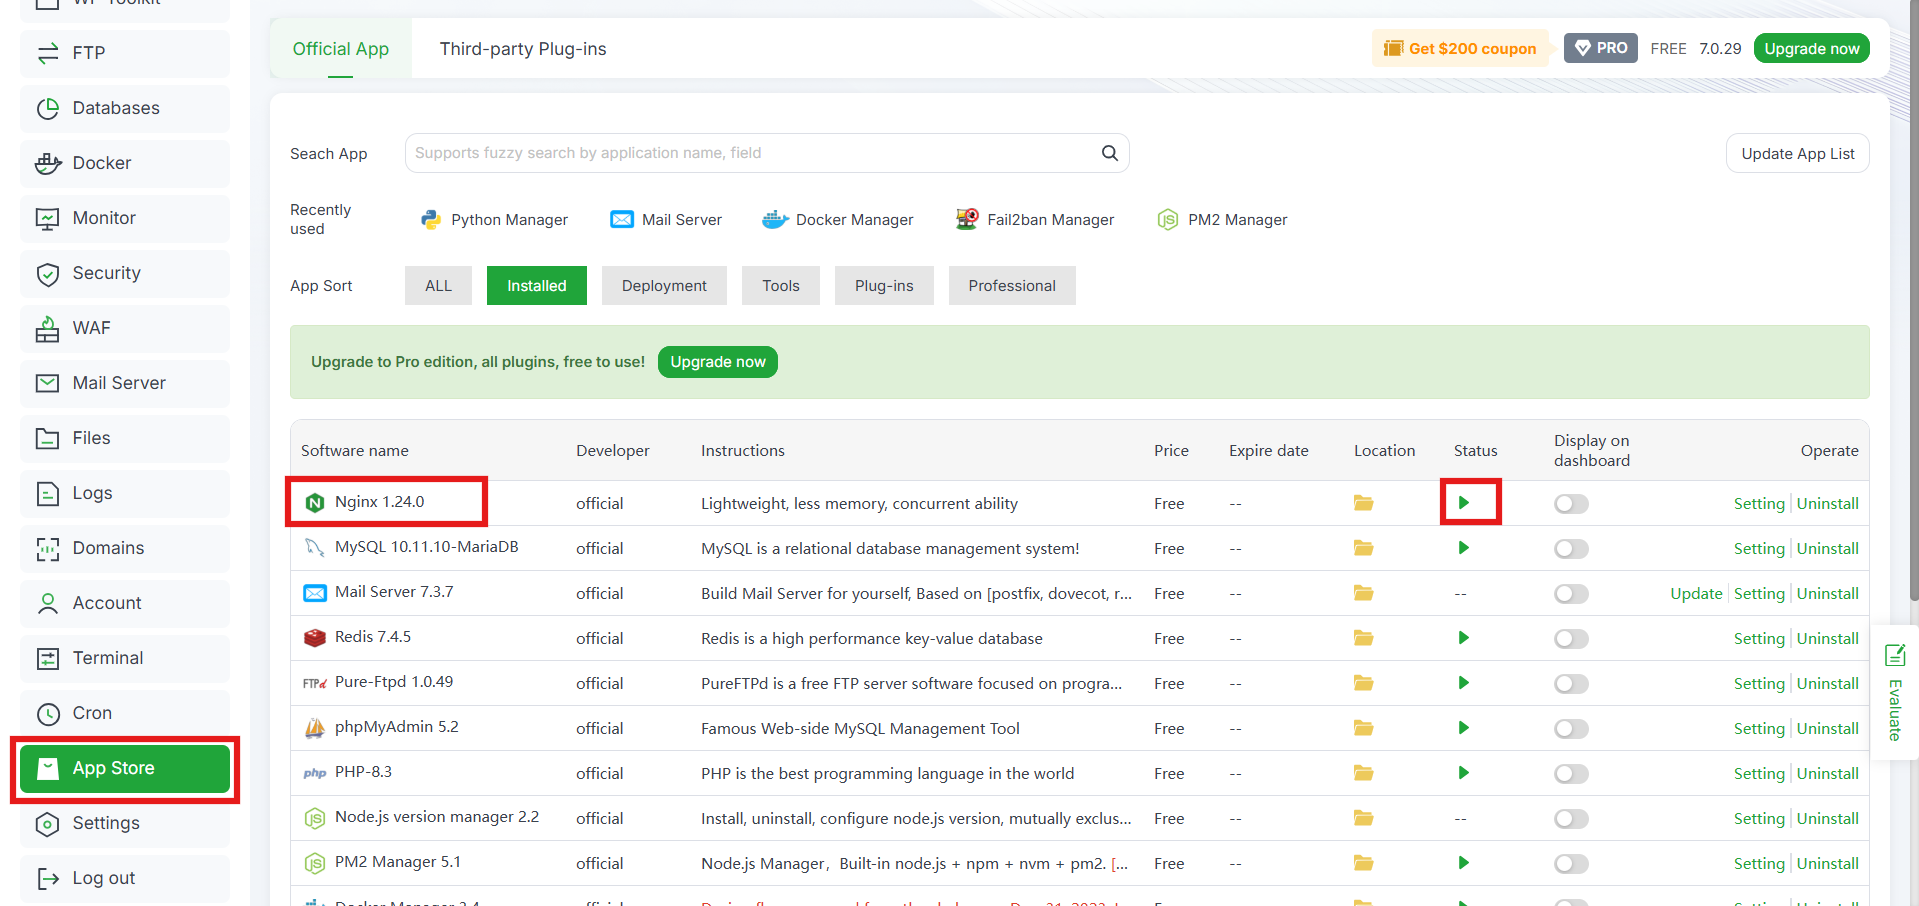Click the Mail Server sidebar icon

47,383
